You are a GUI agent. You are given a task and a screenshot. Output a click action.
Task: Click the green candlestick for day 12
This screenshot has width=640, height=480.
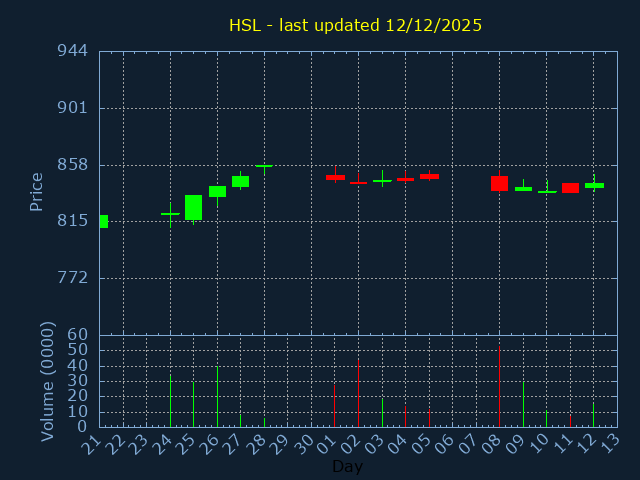point(594,185)
